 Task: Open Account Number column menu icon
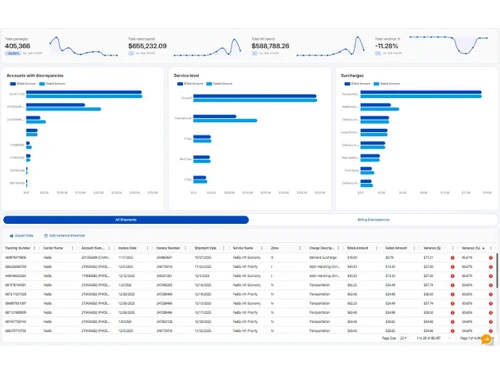(109, 248)
